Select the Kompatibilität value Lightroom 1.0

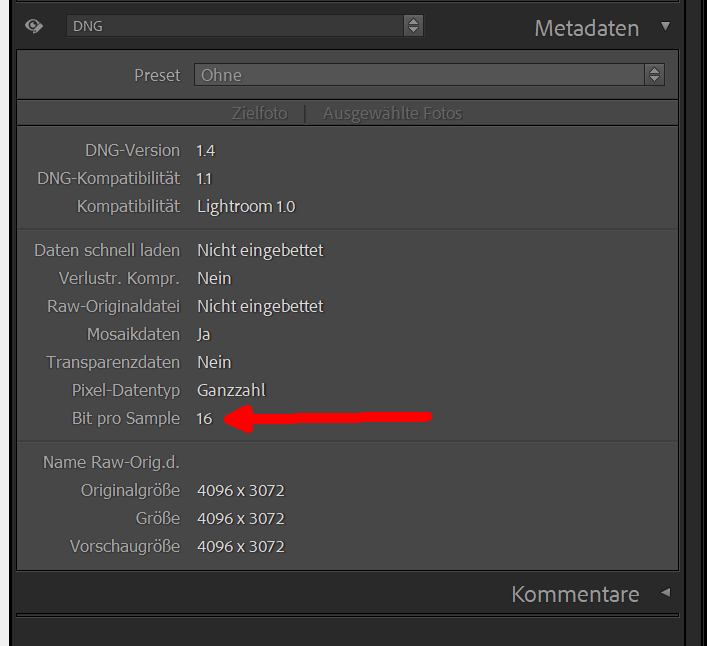[246, 206]
